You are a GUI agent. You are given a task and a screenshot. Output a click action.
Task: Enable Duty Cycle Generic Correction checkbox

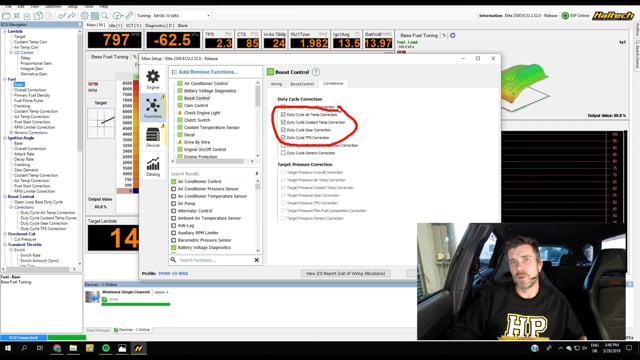point(283,153)
